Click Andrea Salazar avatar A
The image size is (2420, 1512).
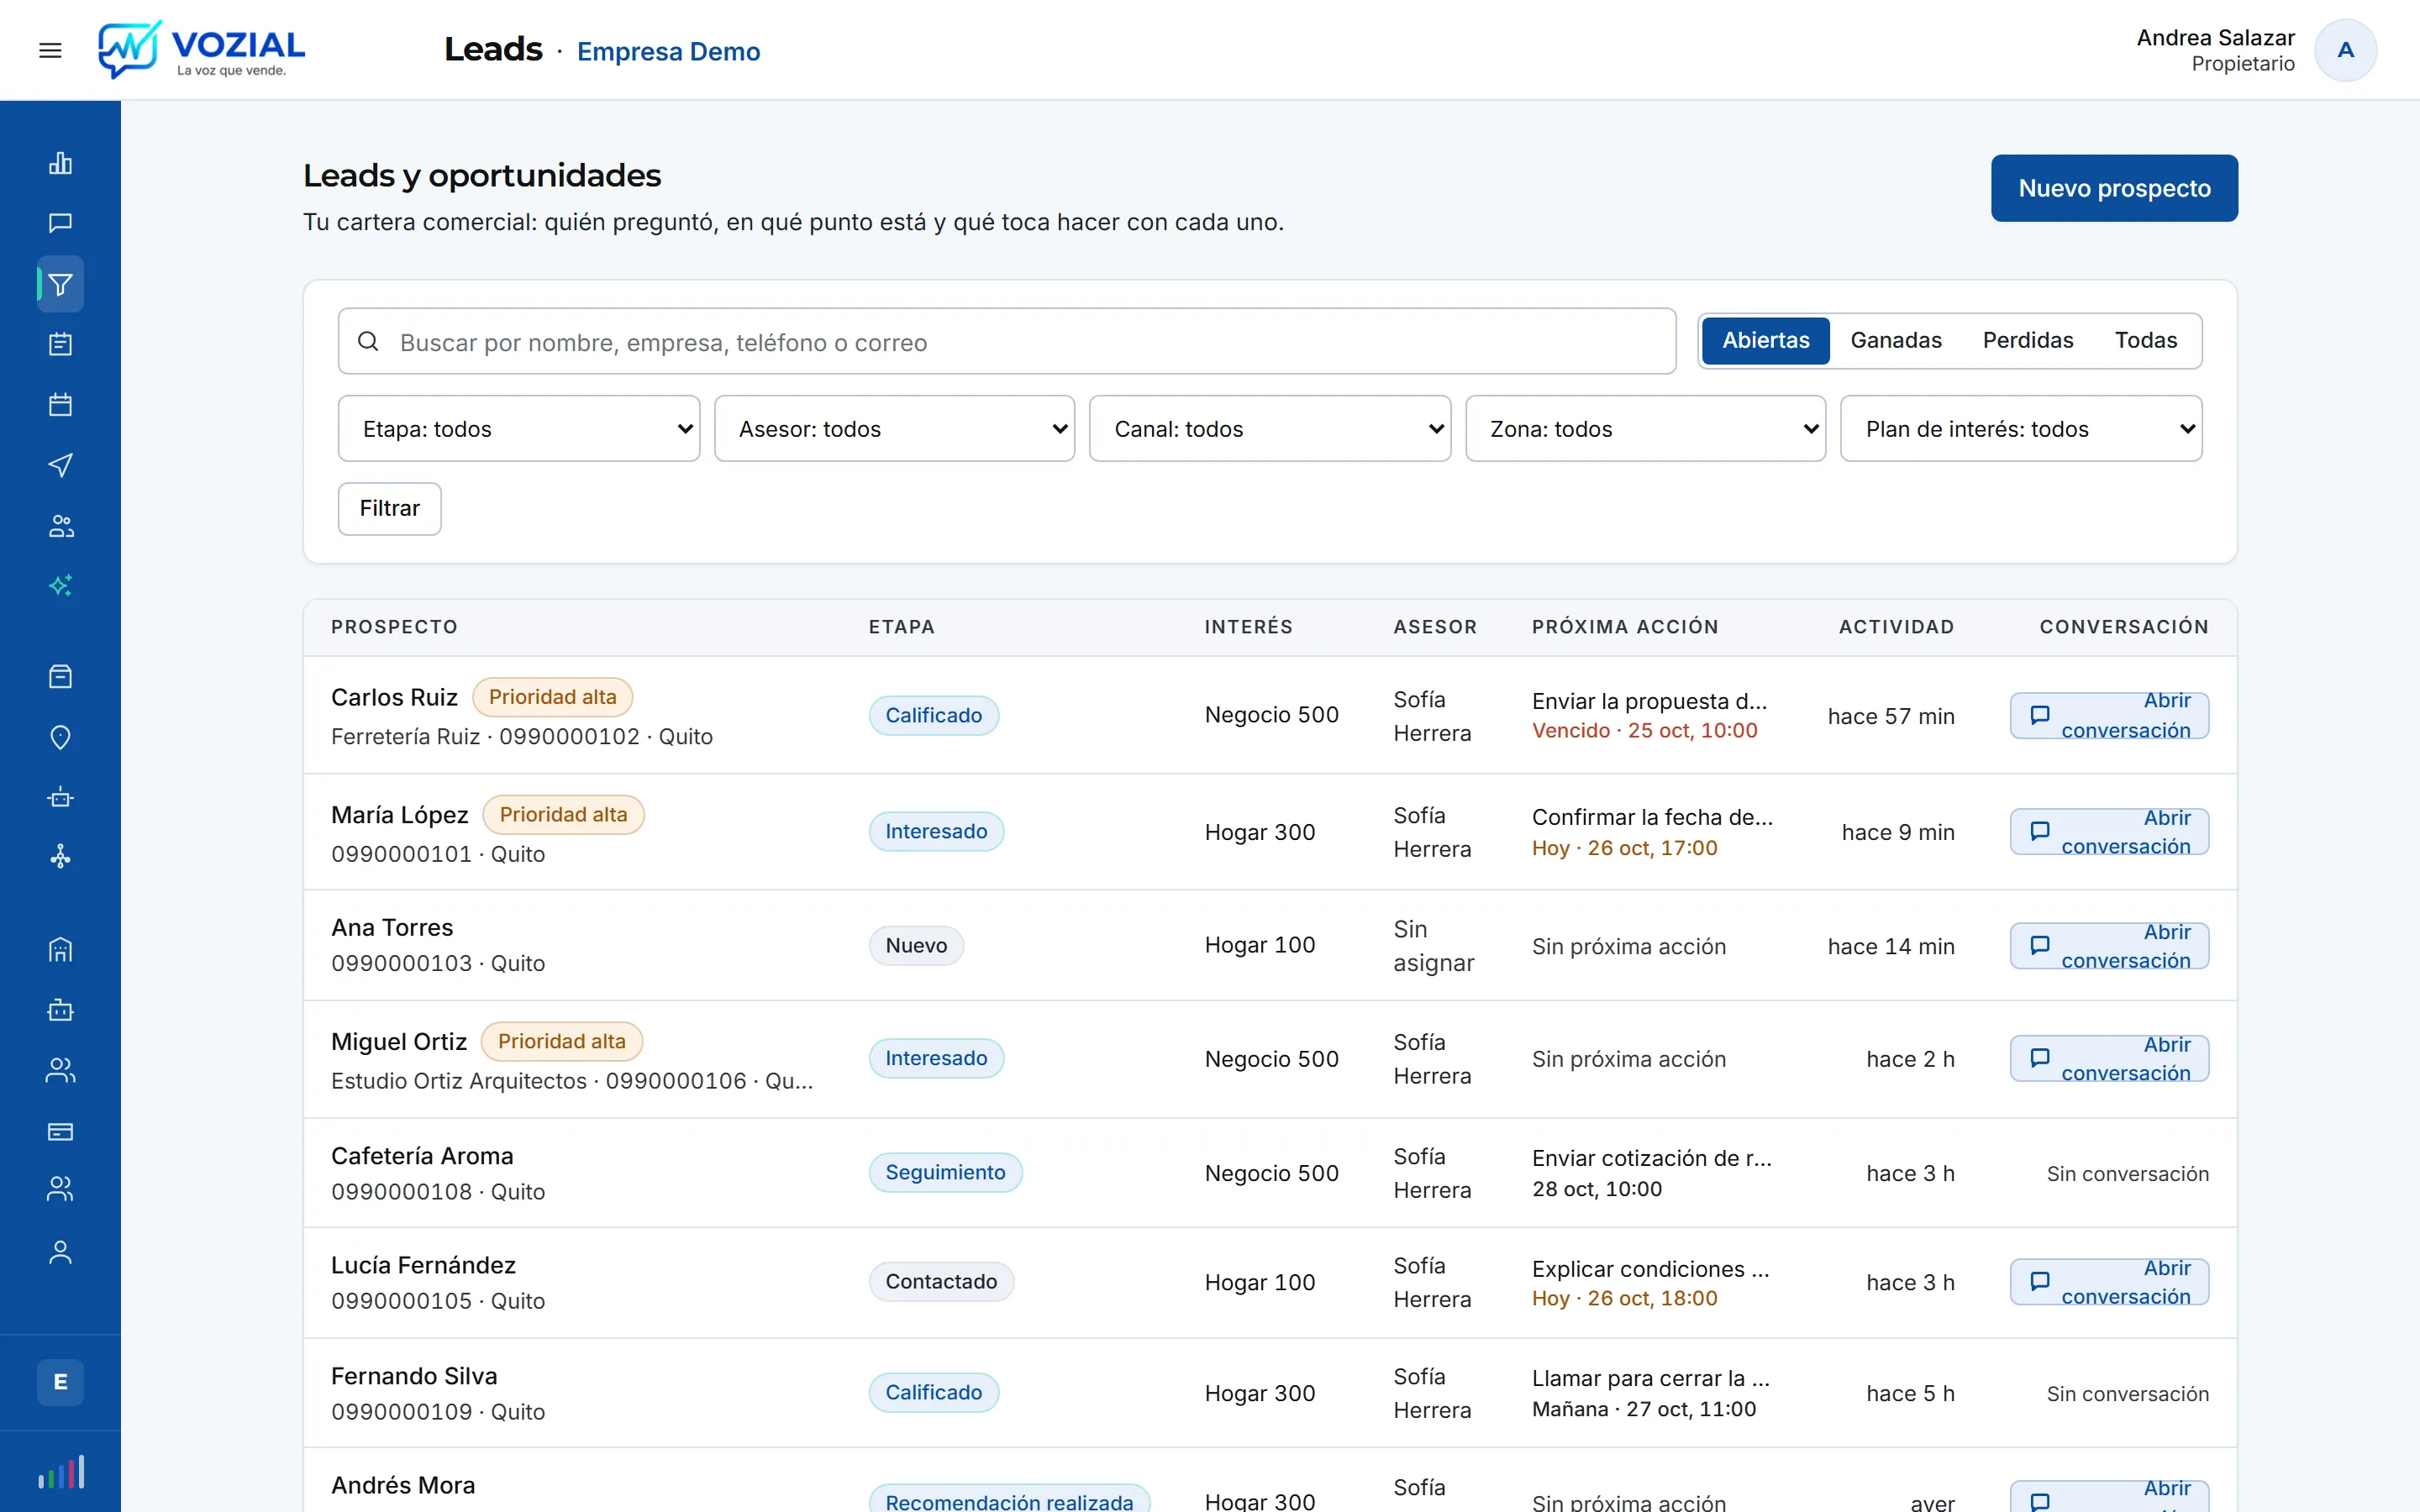click(2345, 50)
